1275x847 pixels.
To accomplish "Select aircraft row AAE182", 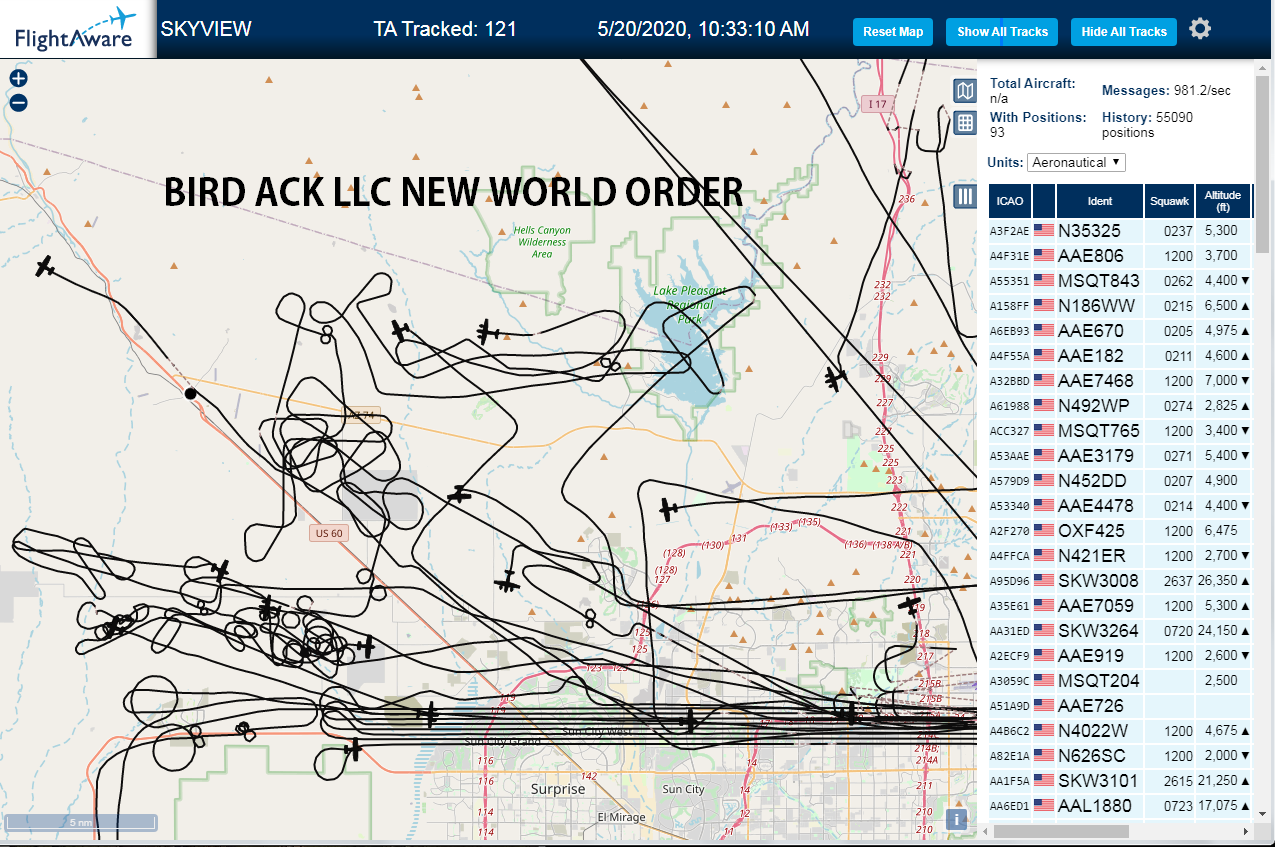I will pos(1120,356).
